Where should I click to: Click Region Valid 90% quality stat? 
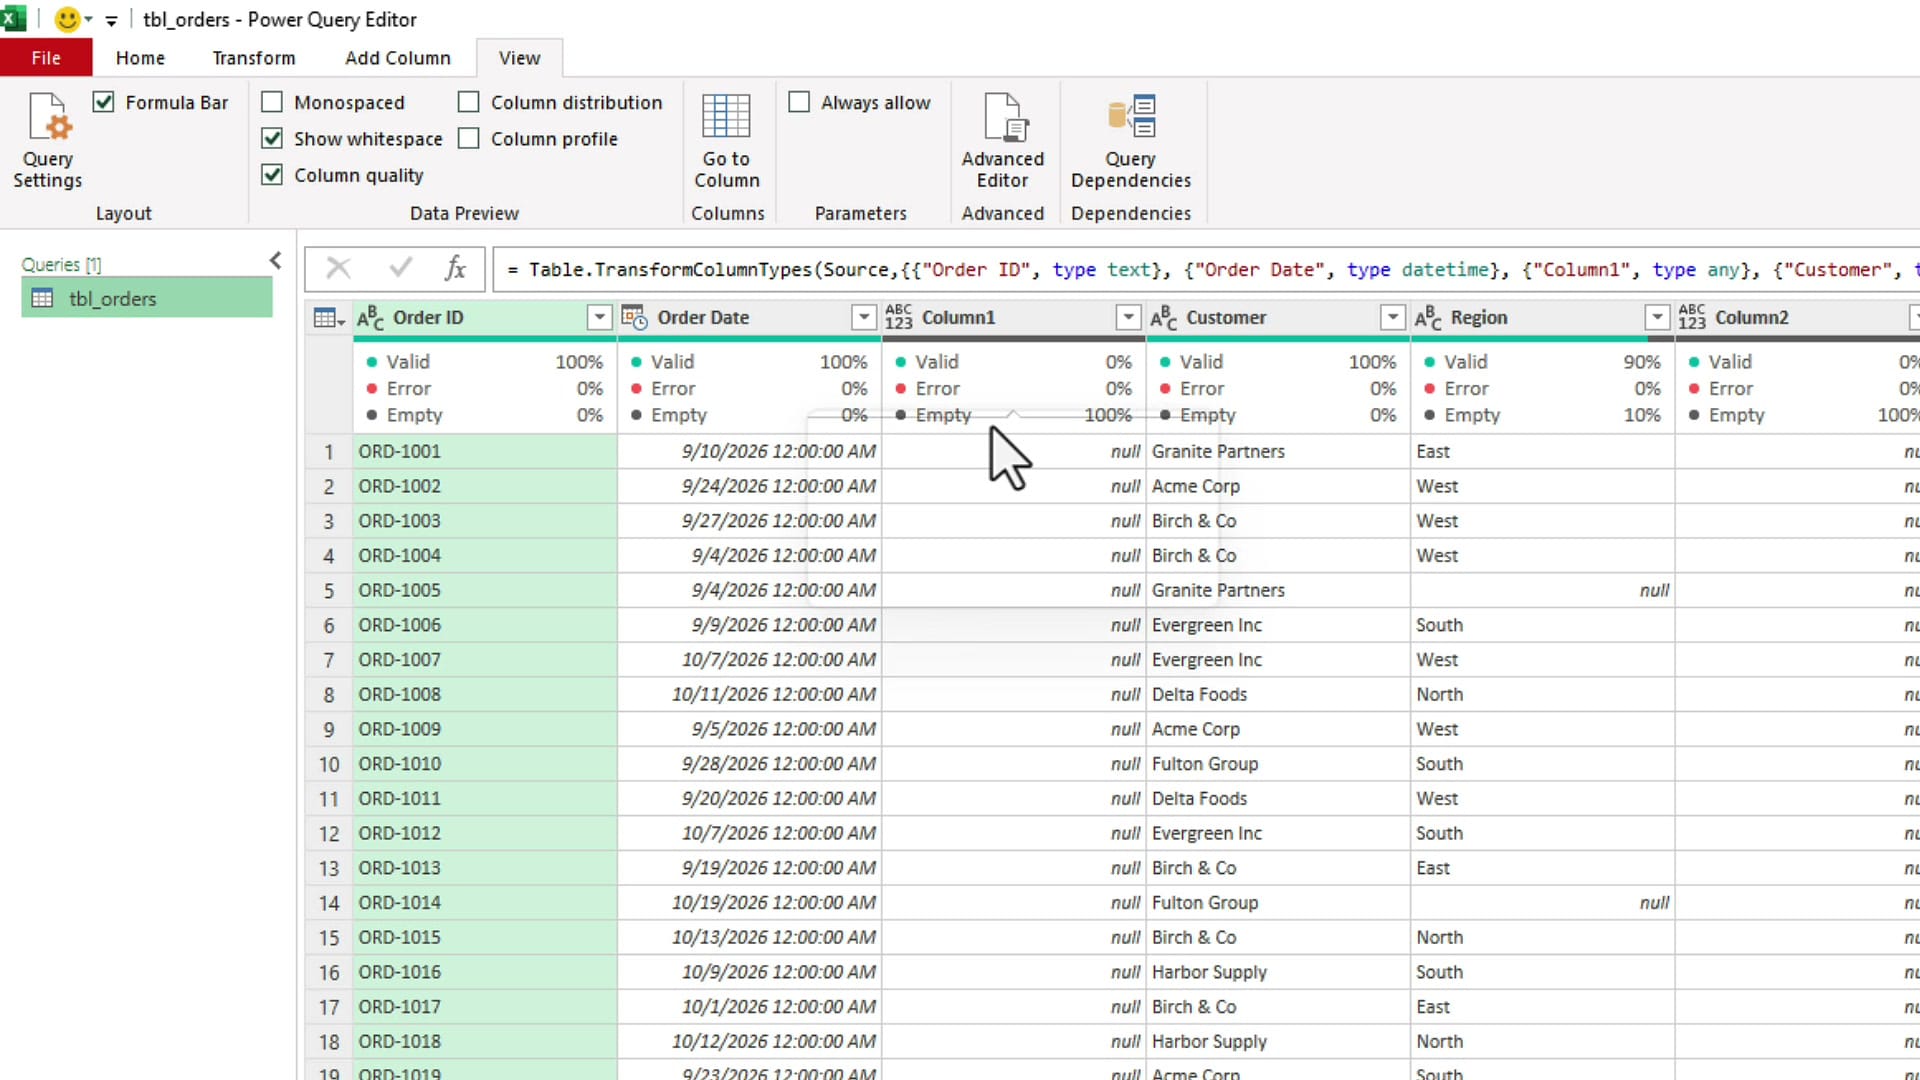coord(1543,362)
